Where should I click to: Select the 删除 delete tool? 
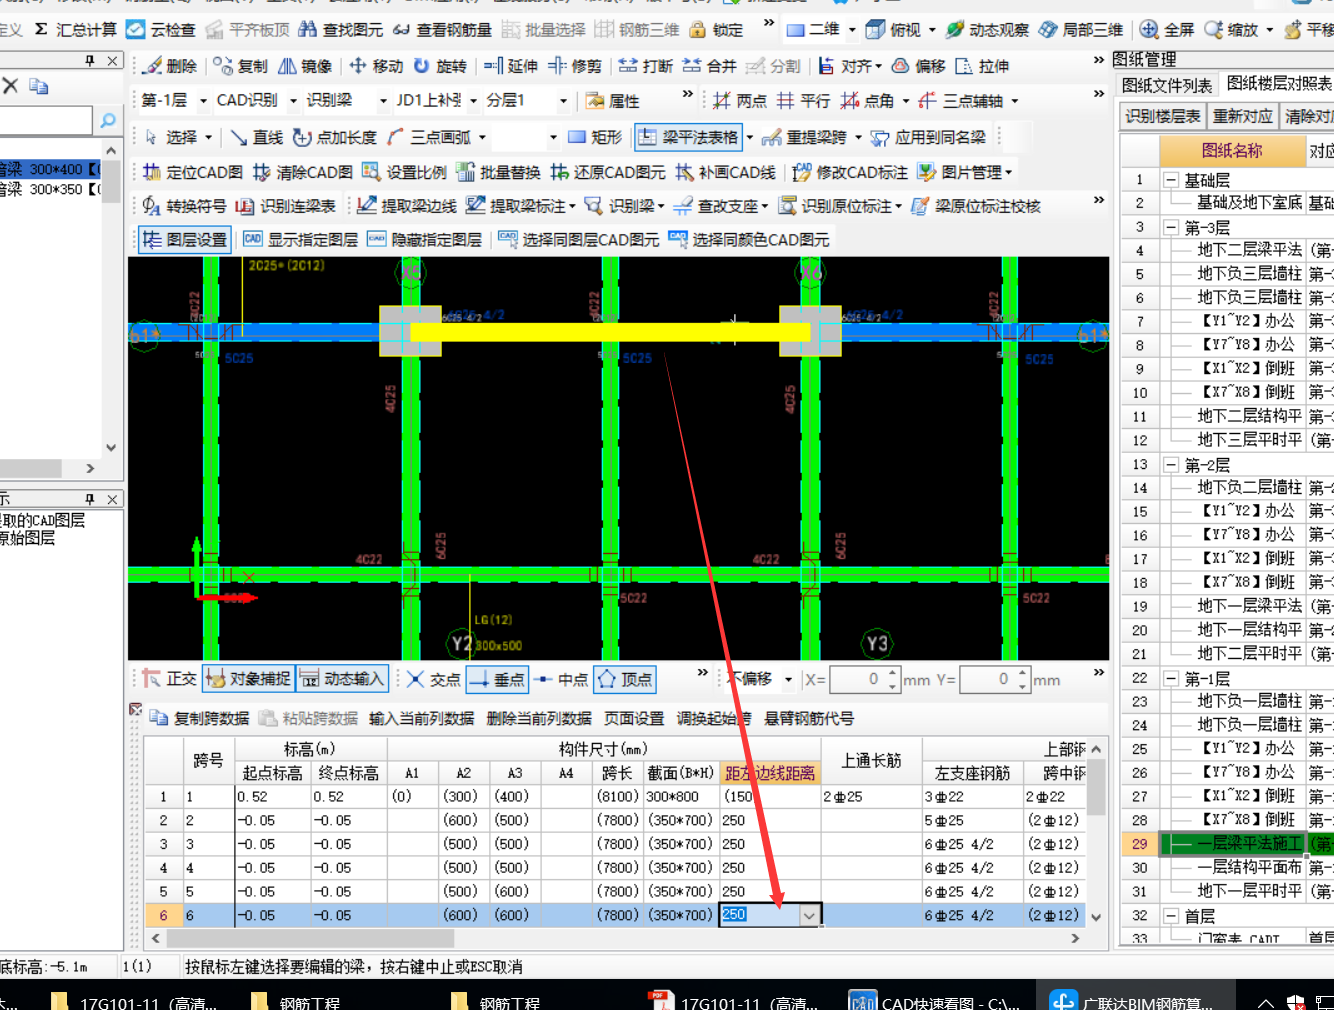point(169,66)
